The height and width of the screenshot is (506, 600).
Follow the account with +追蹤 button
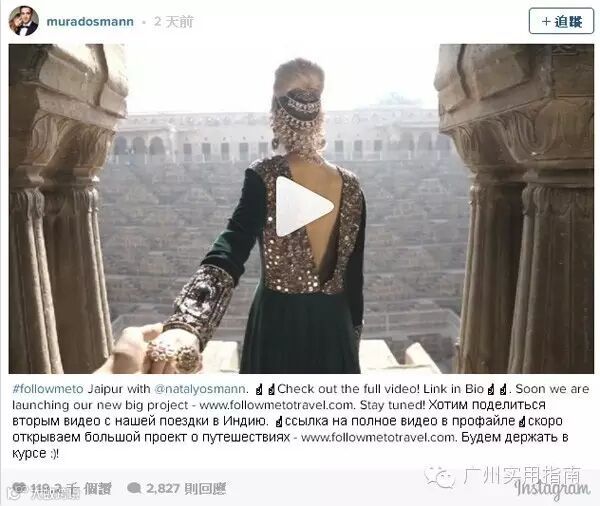[x=561, y=21]
